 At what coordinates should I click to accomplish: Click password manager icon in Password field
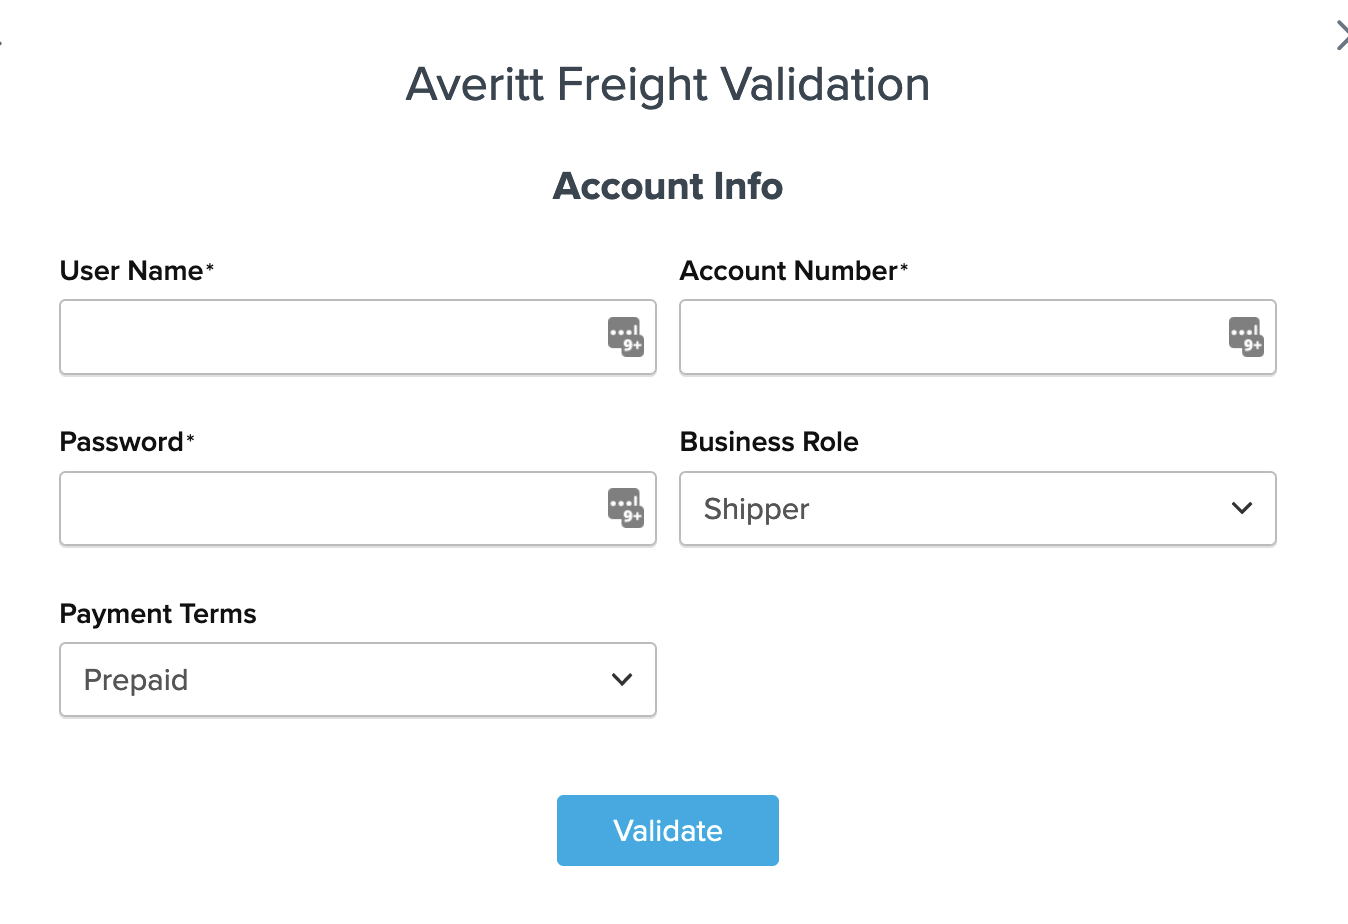click(x=626, y=507)
